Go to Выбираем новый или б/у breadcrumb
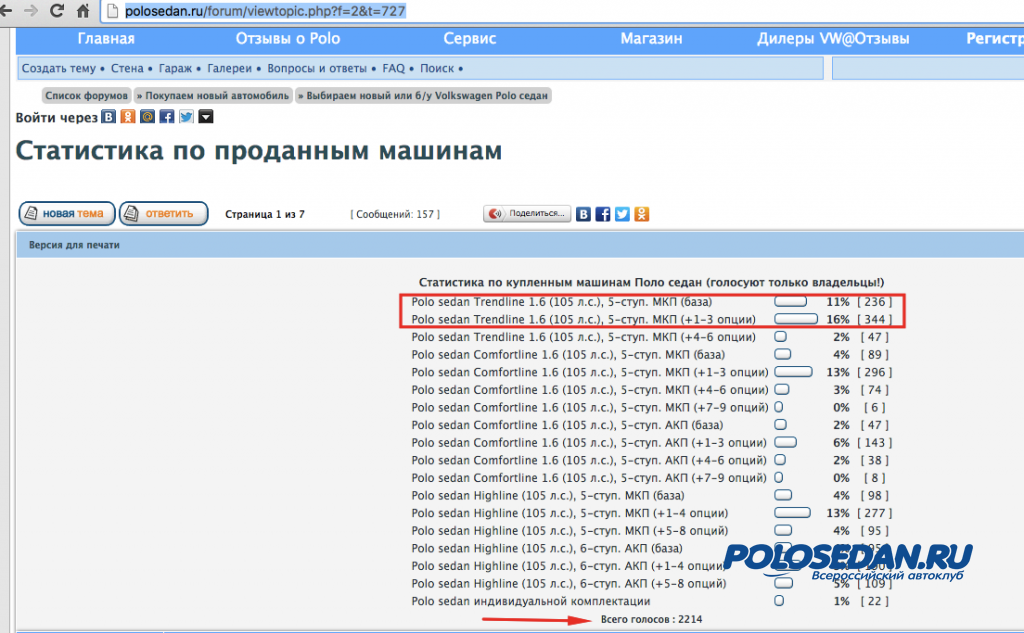This screenshot has height=633, width=1024. tap(423, 95)
